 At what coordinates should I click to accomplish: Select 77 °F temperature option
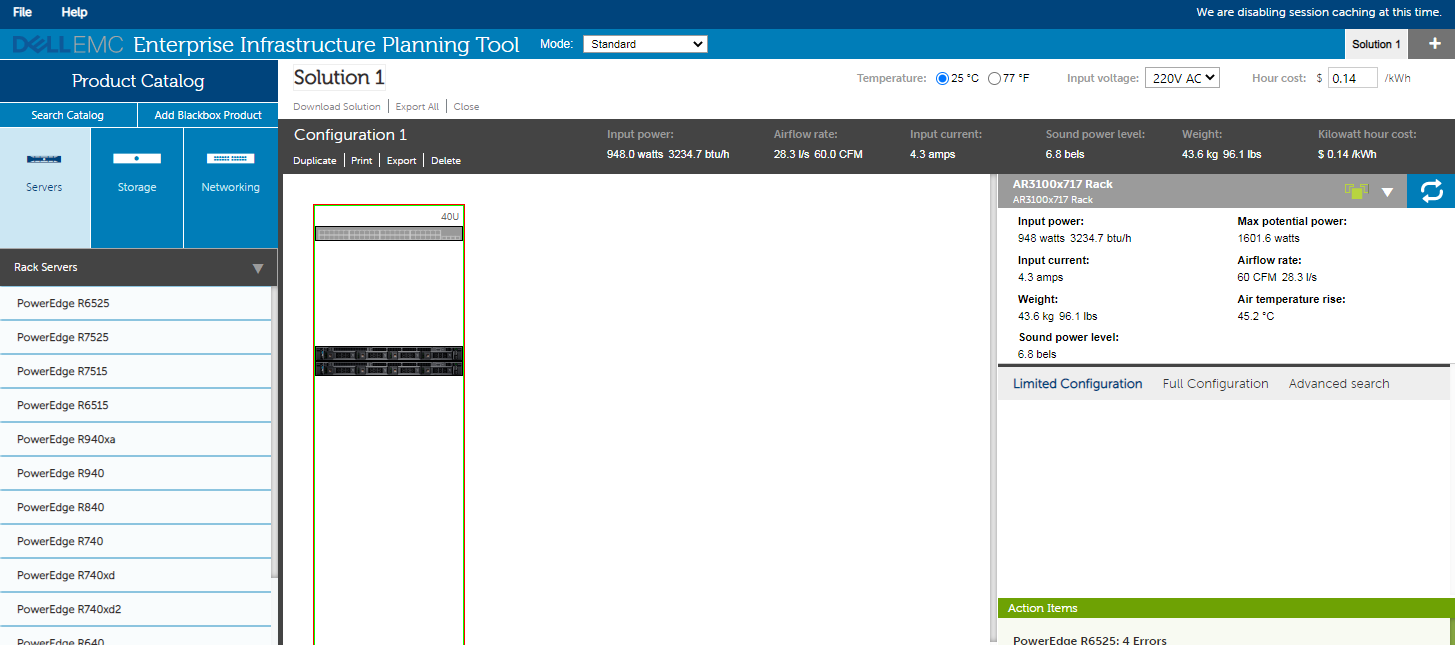click(994, 78)
